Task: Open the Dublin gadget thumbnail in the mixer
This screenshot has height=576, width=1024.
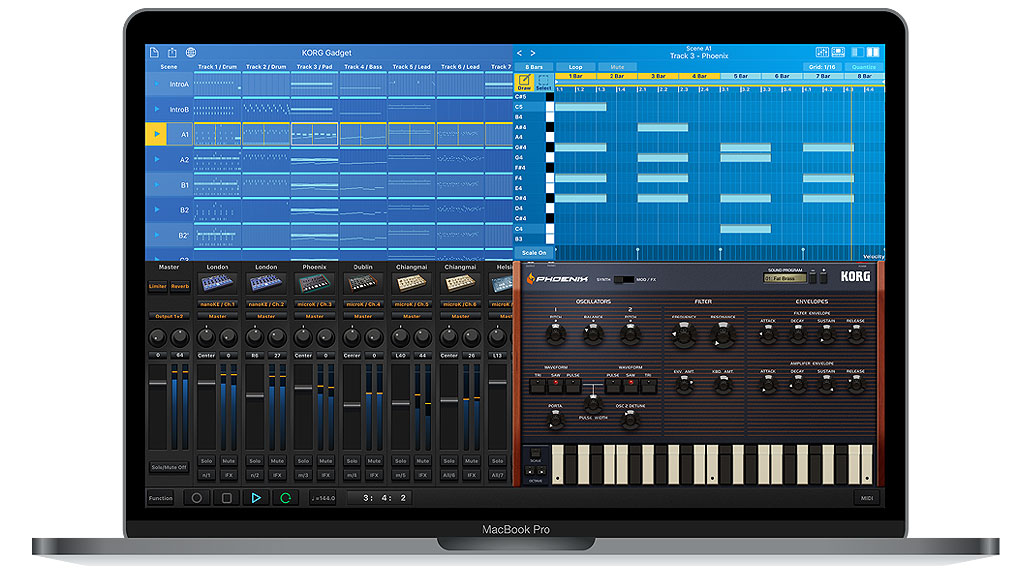Action: 363,283
